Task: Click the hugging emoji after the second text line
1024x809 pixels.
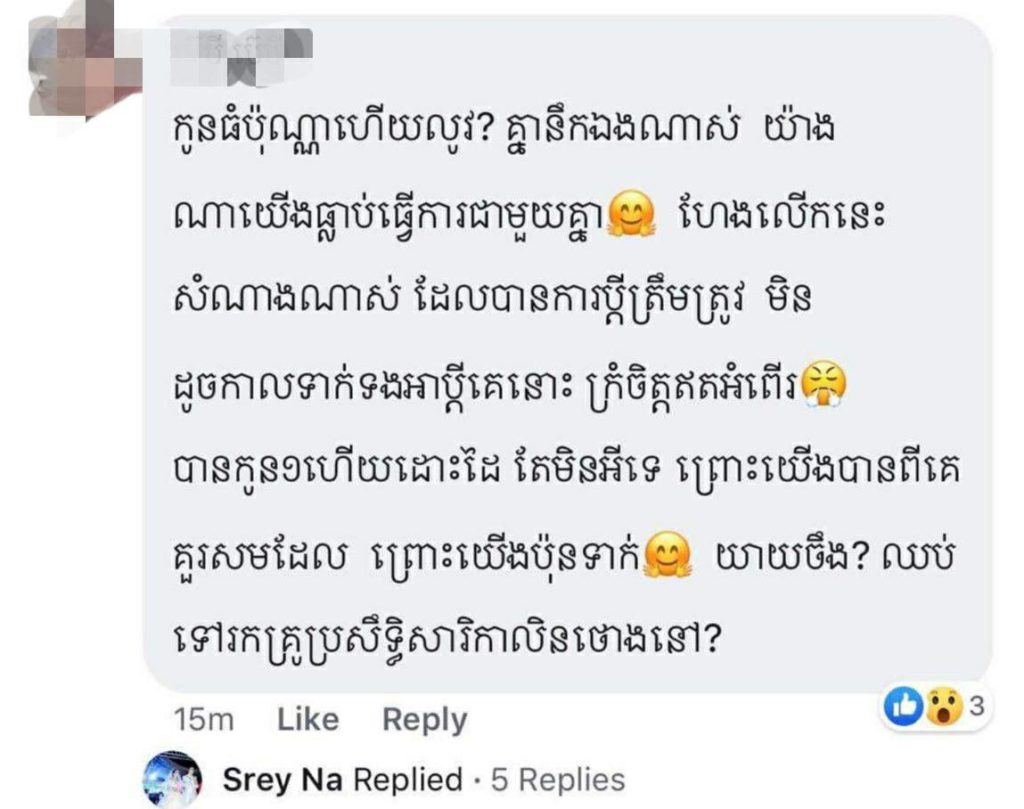Action: 631,215
